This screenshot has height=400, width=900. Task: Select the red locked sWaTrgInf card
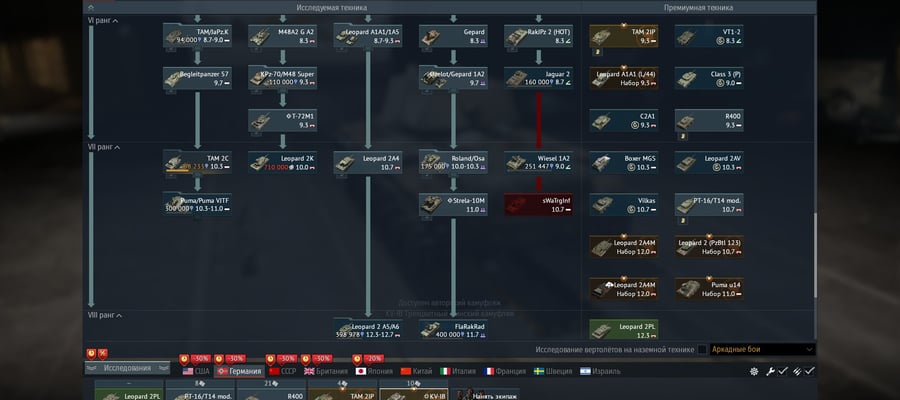[x=538, y=204]
